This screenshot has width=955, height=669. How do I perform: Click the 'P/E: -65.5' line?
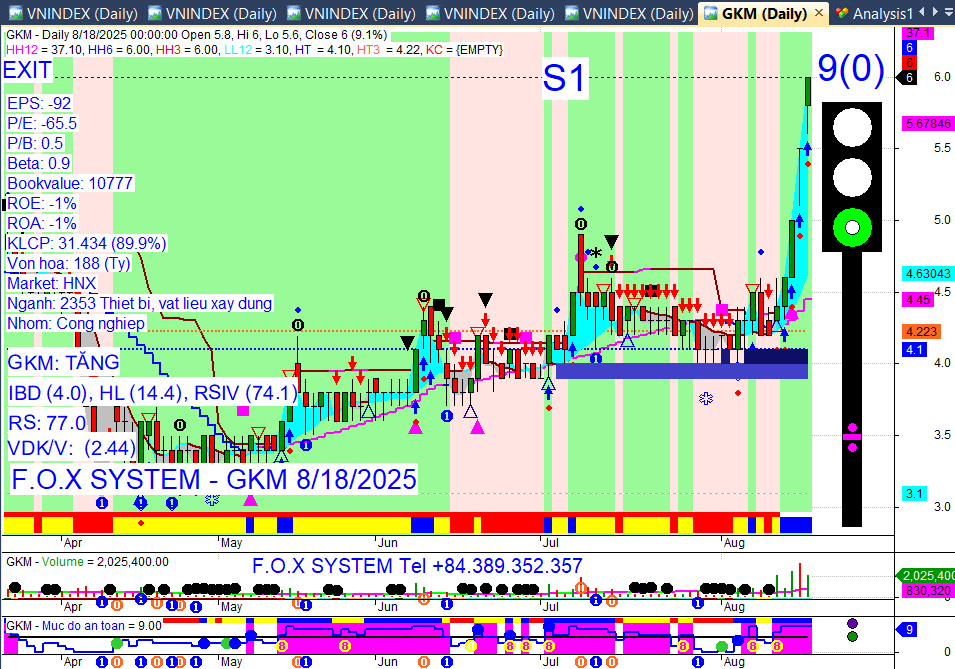[x=42, y=124]
